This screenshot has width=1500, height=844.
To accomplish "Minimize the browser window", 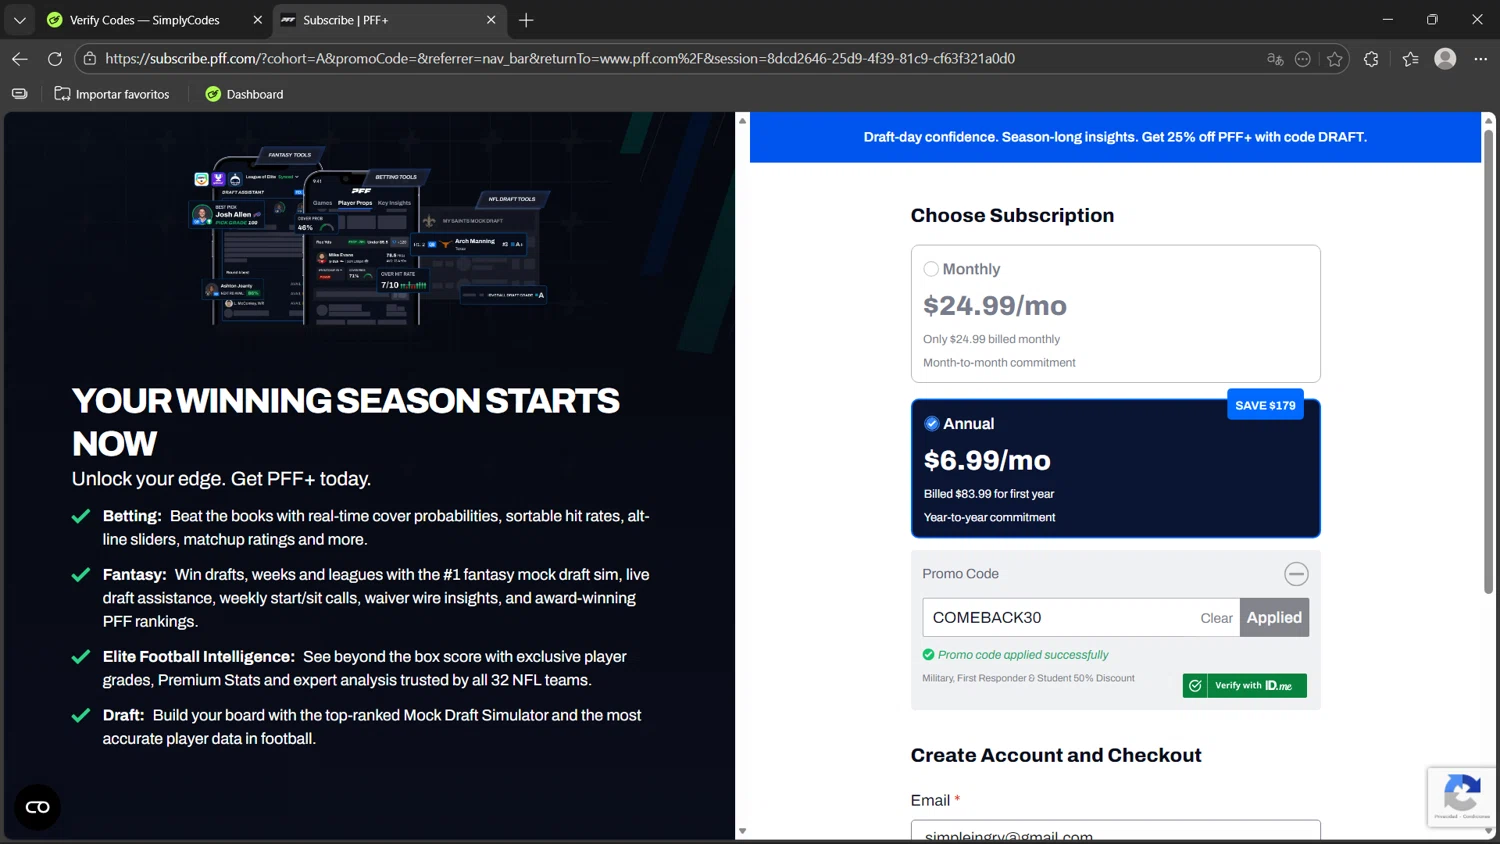I will (1388, 20).
